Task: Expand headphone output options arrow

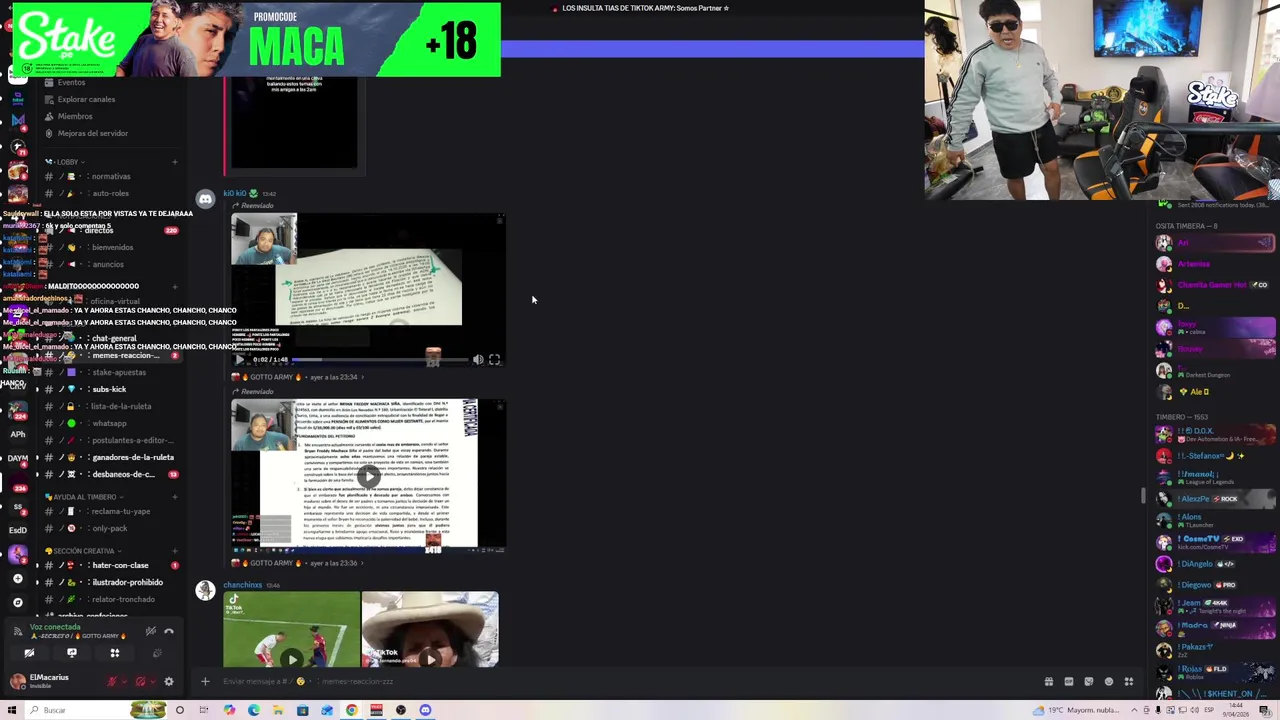Action: (x=151, y=682)
